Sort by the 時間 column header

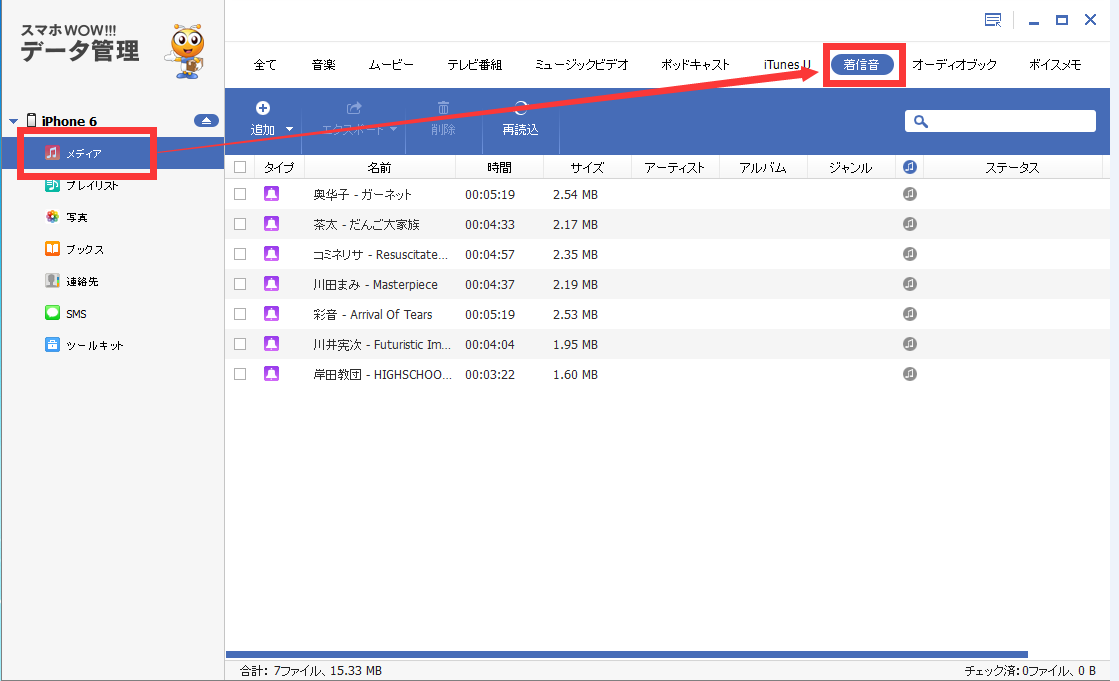point(499,167)
